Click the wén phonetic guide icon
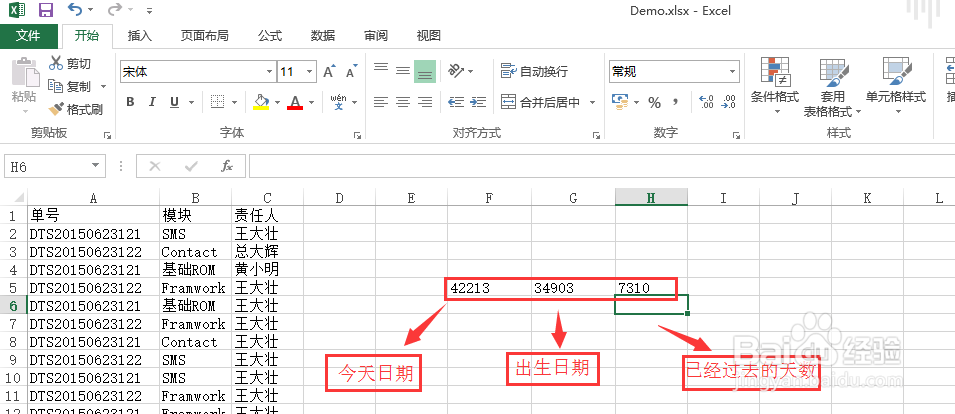This screenshot has width=955, height=414. tap(338, 102)
